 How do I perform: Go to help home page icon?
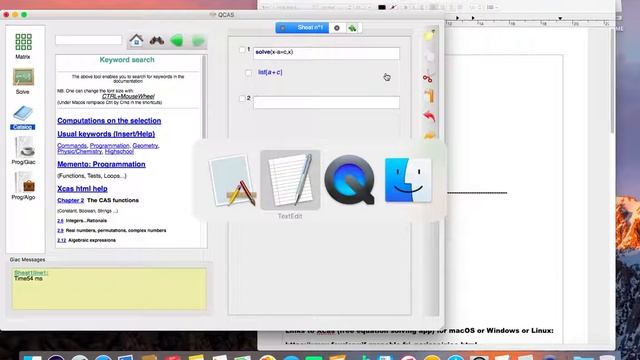tap(136, 40)
